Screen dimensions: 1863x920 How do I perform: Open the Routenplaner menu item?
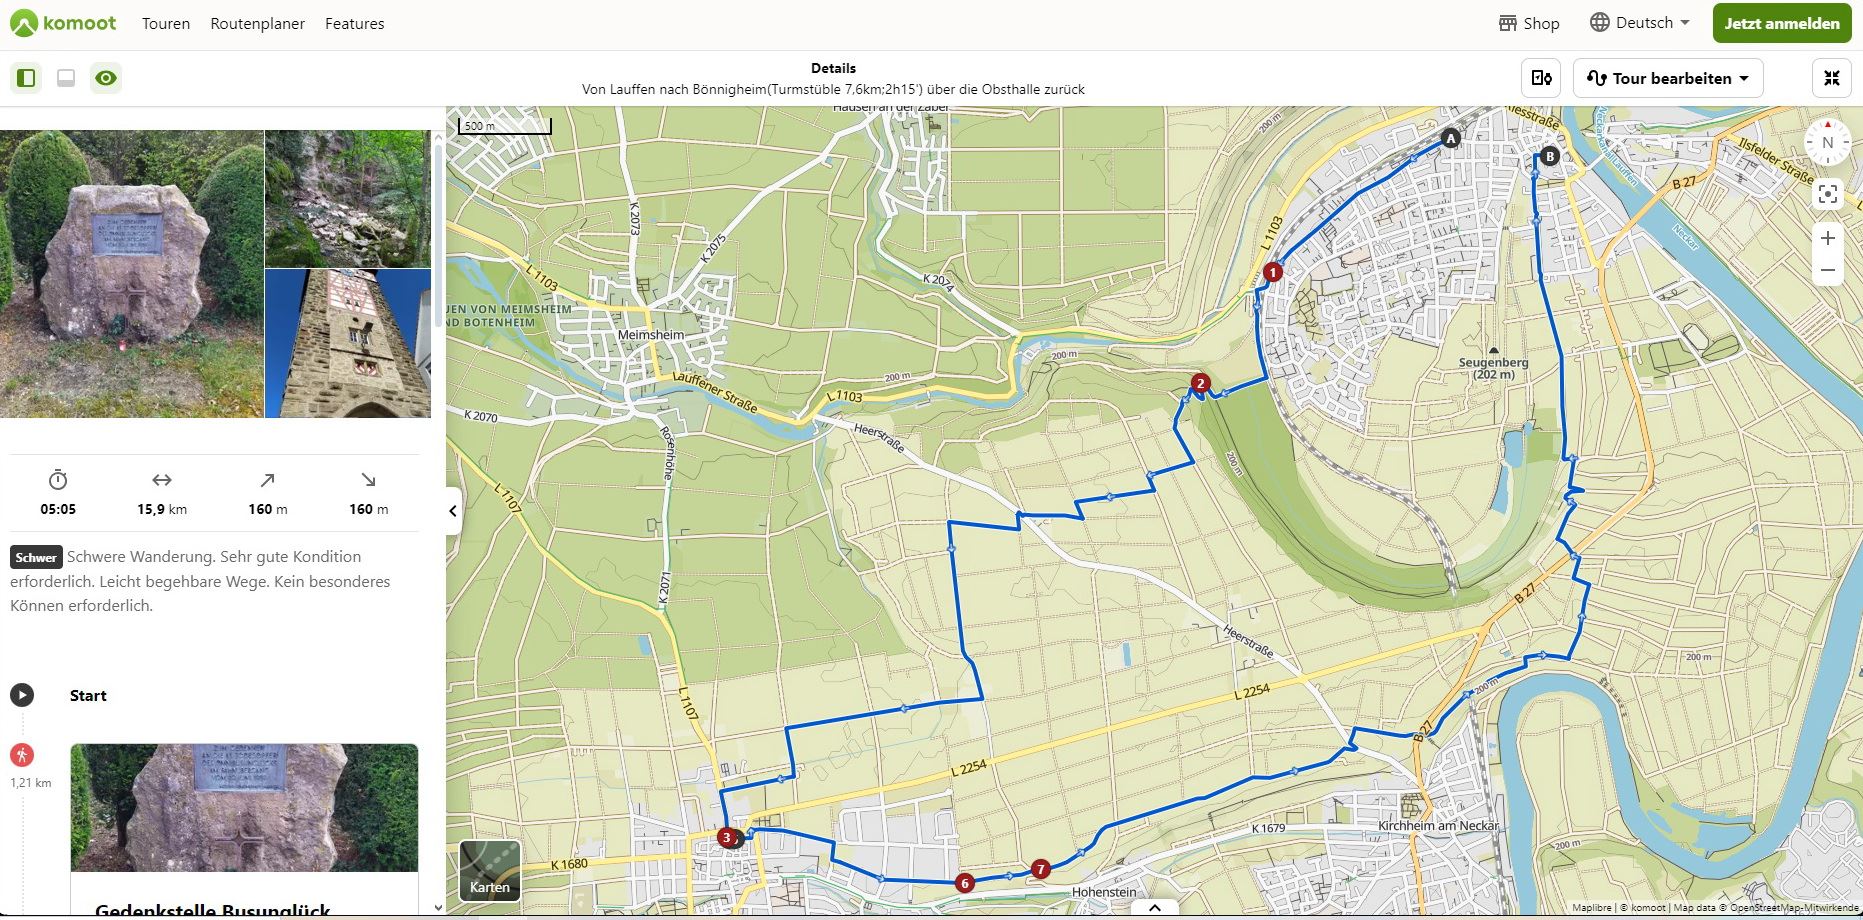(x=257, y=23)
